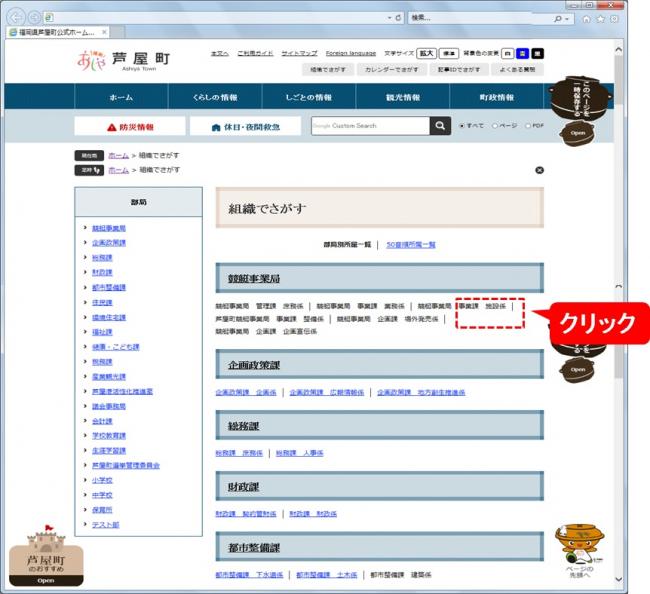Open the ご利用ガイド link
The height and width of the screenshot is (594, 650).
(x=255, y=53)
